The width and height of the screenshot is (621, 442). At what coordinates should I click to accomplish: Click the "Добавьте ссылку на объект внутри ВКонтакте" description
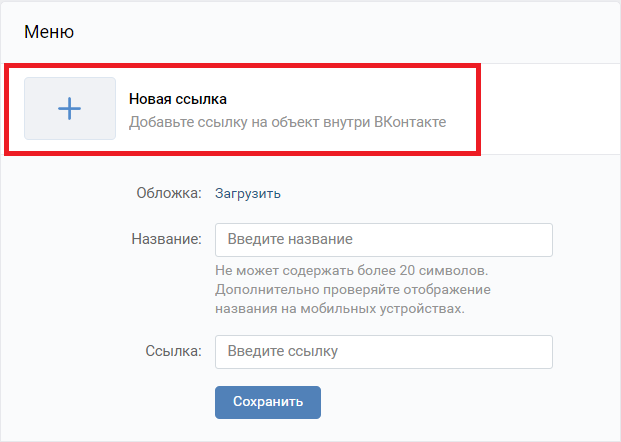[288, 122]
